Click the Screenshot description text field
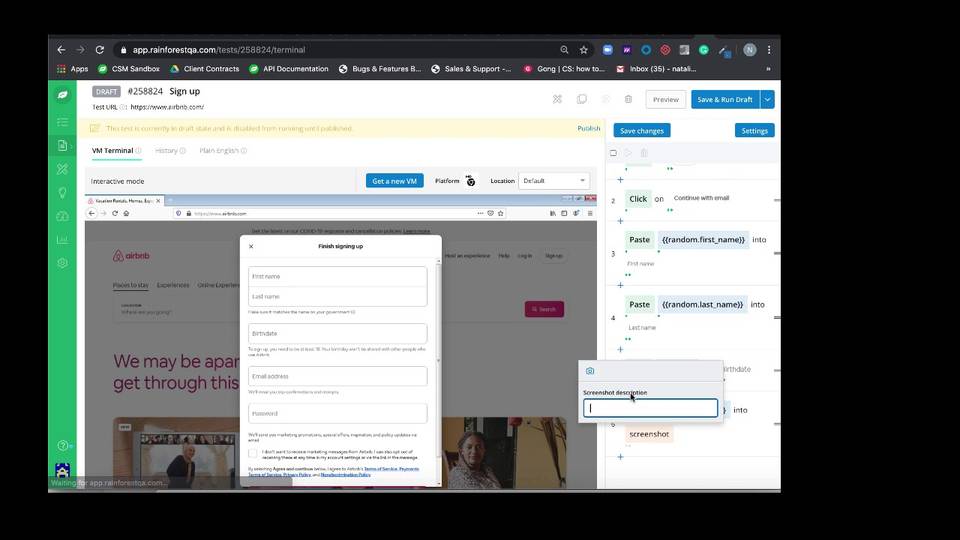The width and height of the screenshot is (960, 540). tap(650, 408)
